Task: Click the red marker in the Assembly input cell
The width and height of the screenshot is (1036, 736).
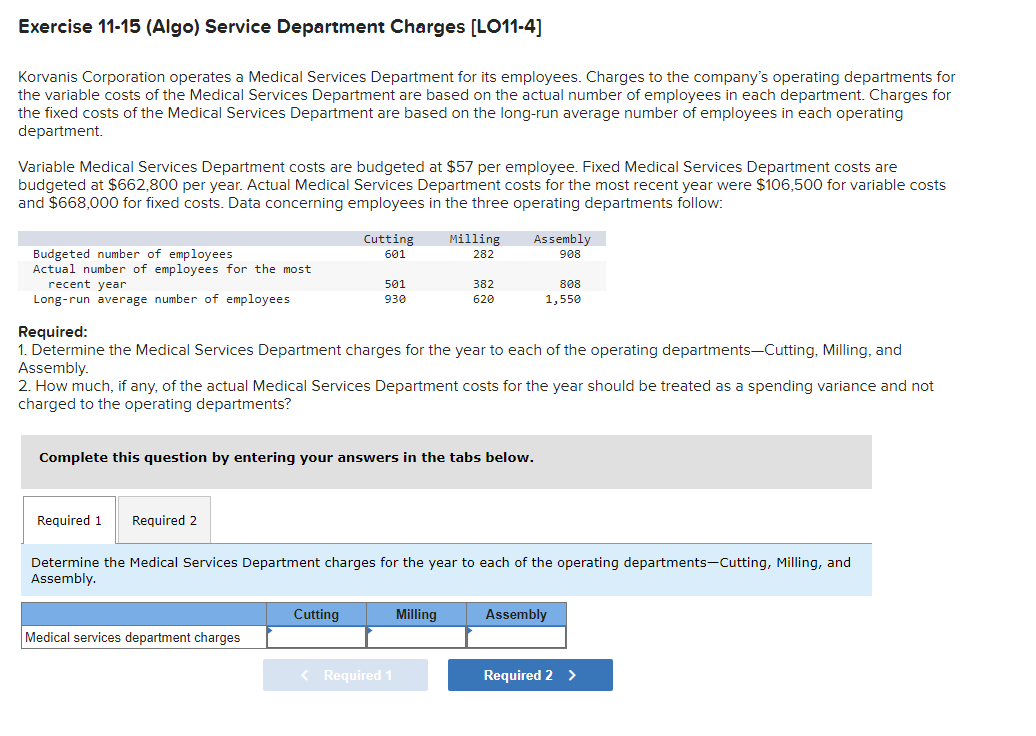Action: [x=470, y=631]
